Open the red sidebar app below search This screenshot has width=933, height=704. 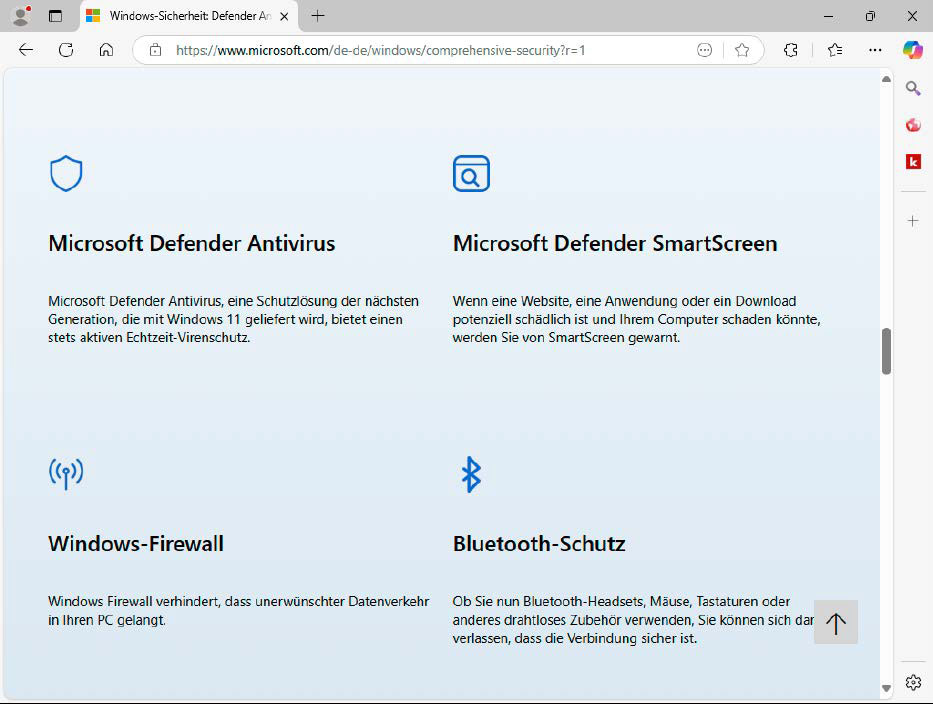pyautogui.click(x=913, y=125)
